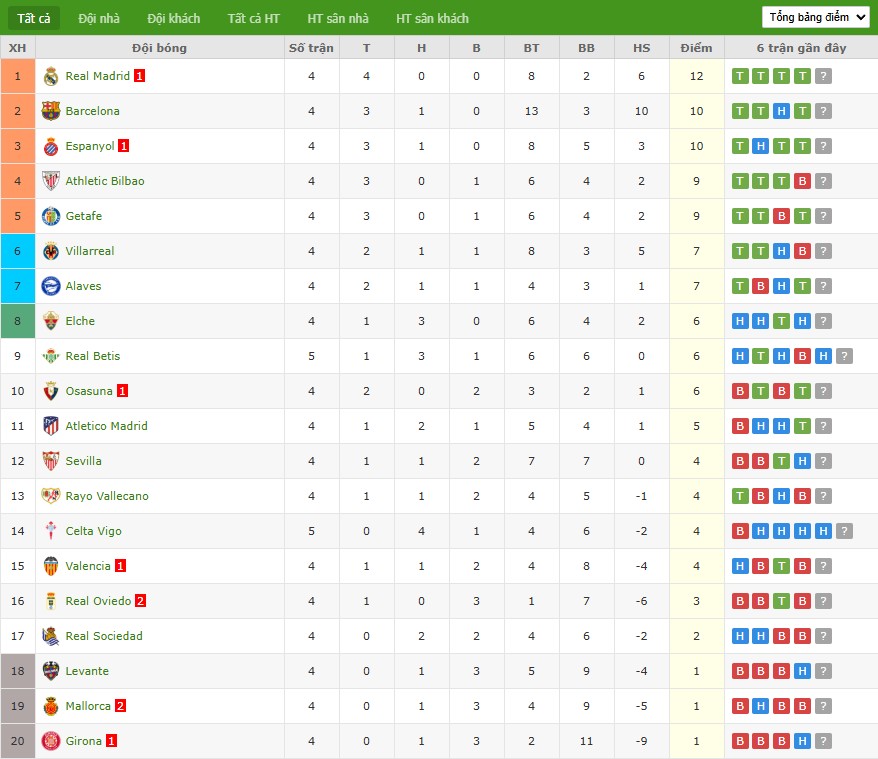Switch to HT sân khách tab
Viewport: 878px width, 759px height.
coord(432,18)
